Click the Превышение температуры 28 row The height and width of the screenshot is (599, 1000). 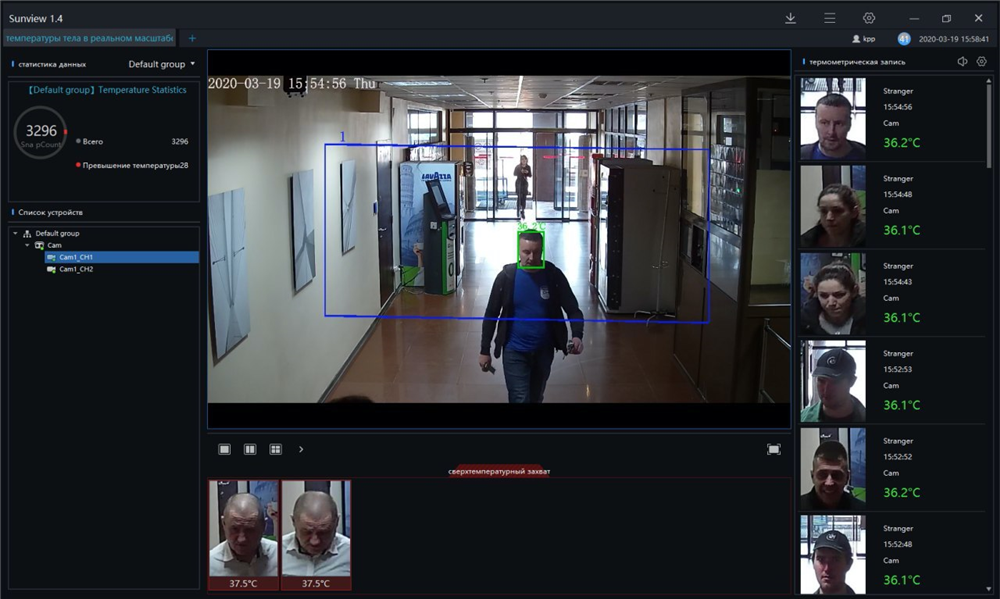click(x=132, y=165)
